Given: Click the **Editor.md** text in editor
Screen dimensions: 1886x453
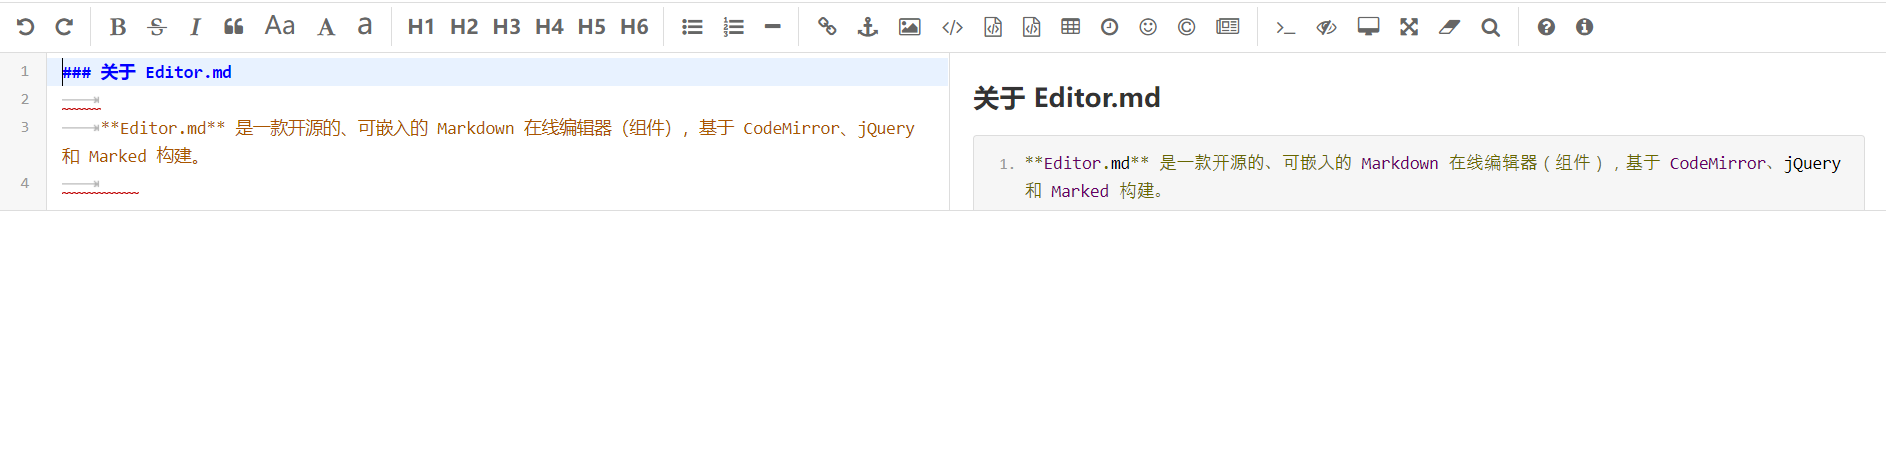Looking at the screenshot, I should point(163,128).
